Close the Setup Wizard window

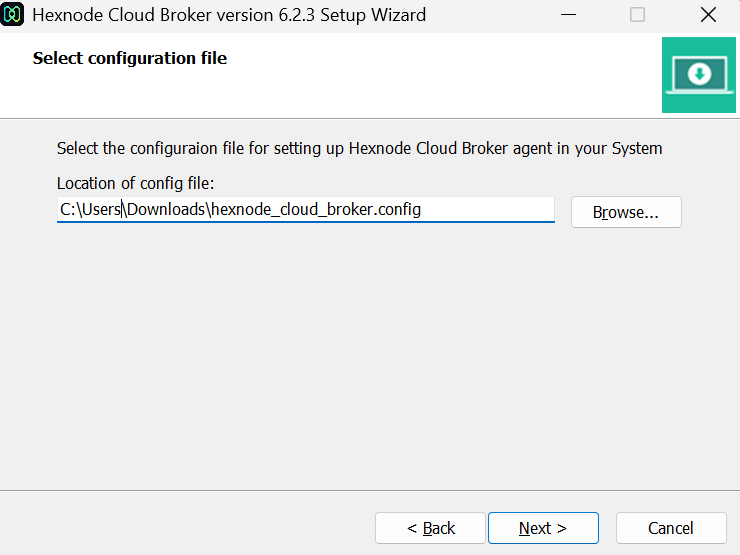point(708,15)
